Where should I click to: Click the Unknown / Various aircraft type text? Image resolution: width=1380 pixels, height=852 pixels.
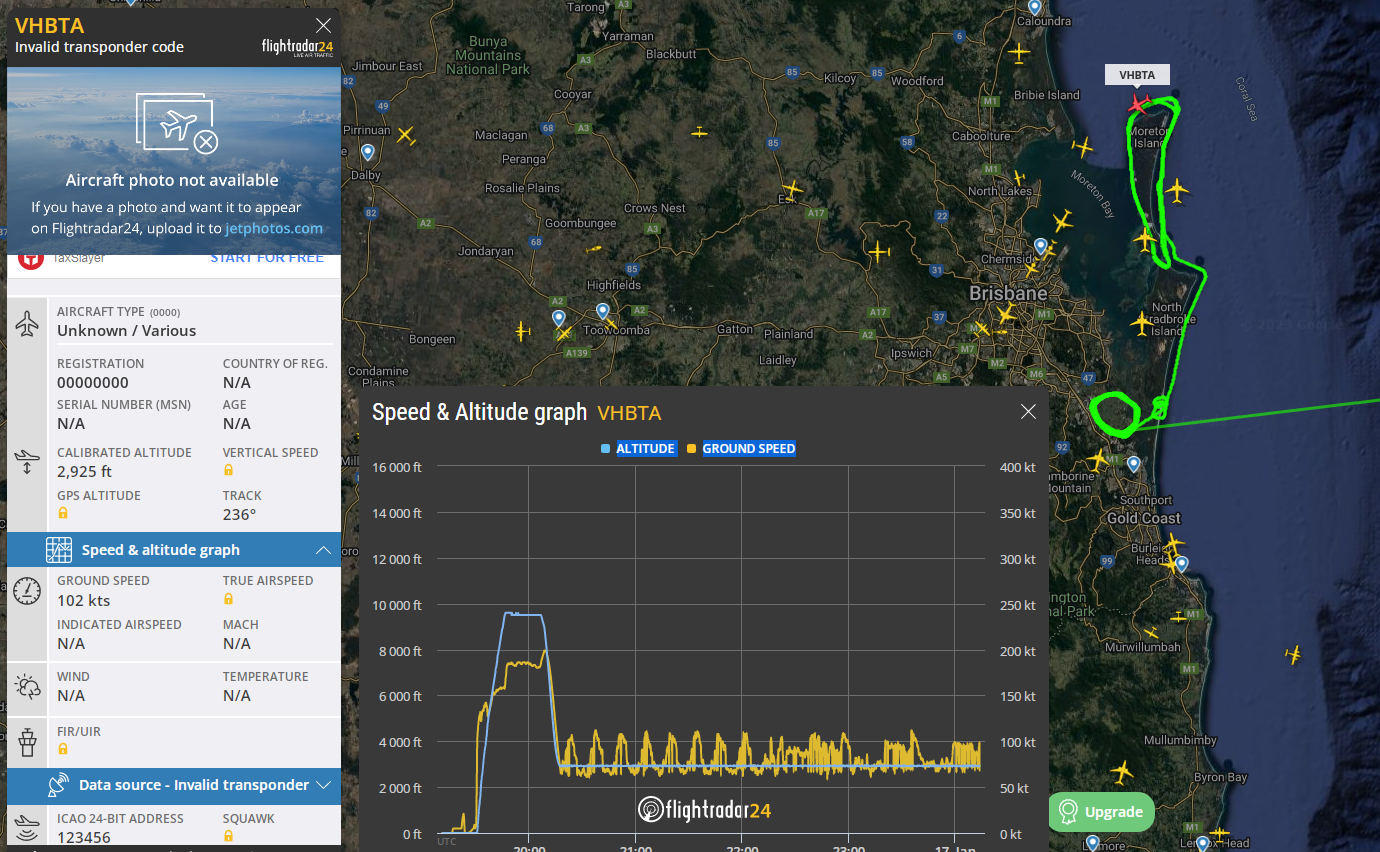click(x=127, y=331)
